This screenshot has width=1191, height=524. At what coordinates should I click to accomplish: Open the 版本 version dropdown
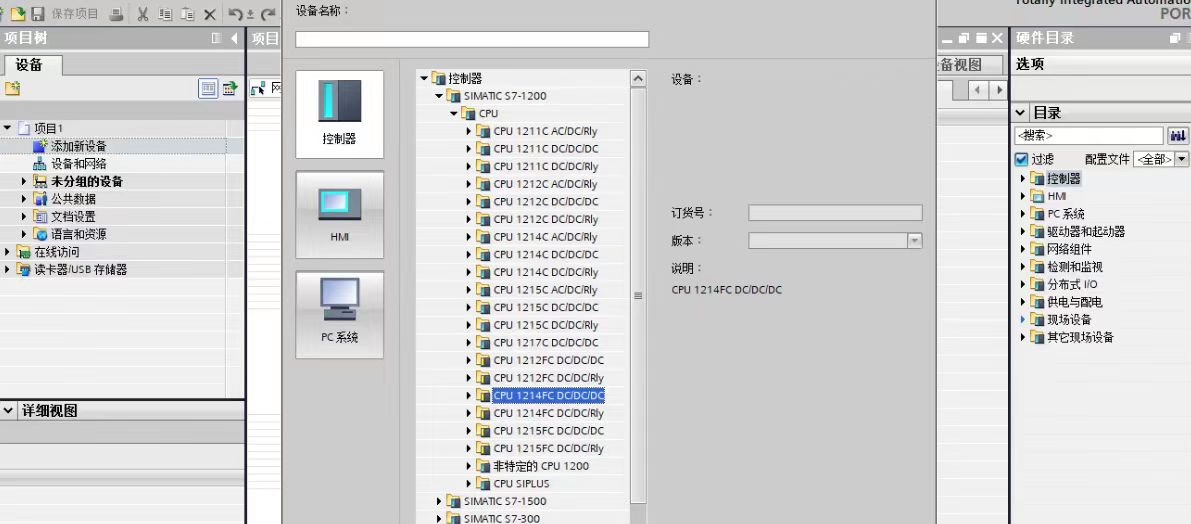(x=915, y=241)
